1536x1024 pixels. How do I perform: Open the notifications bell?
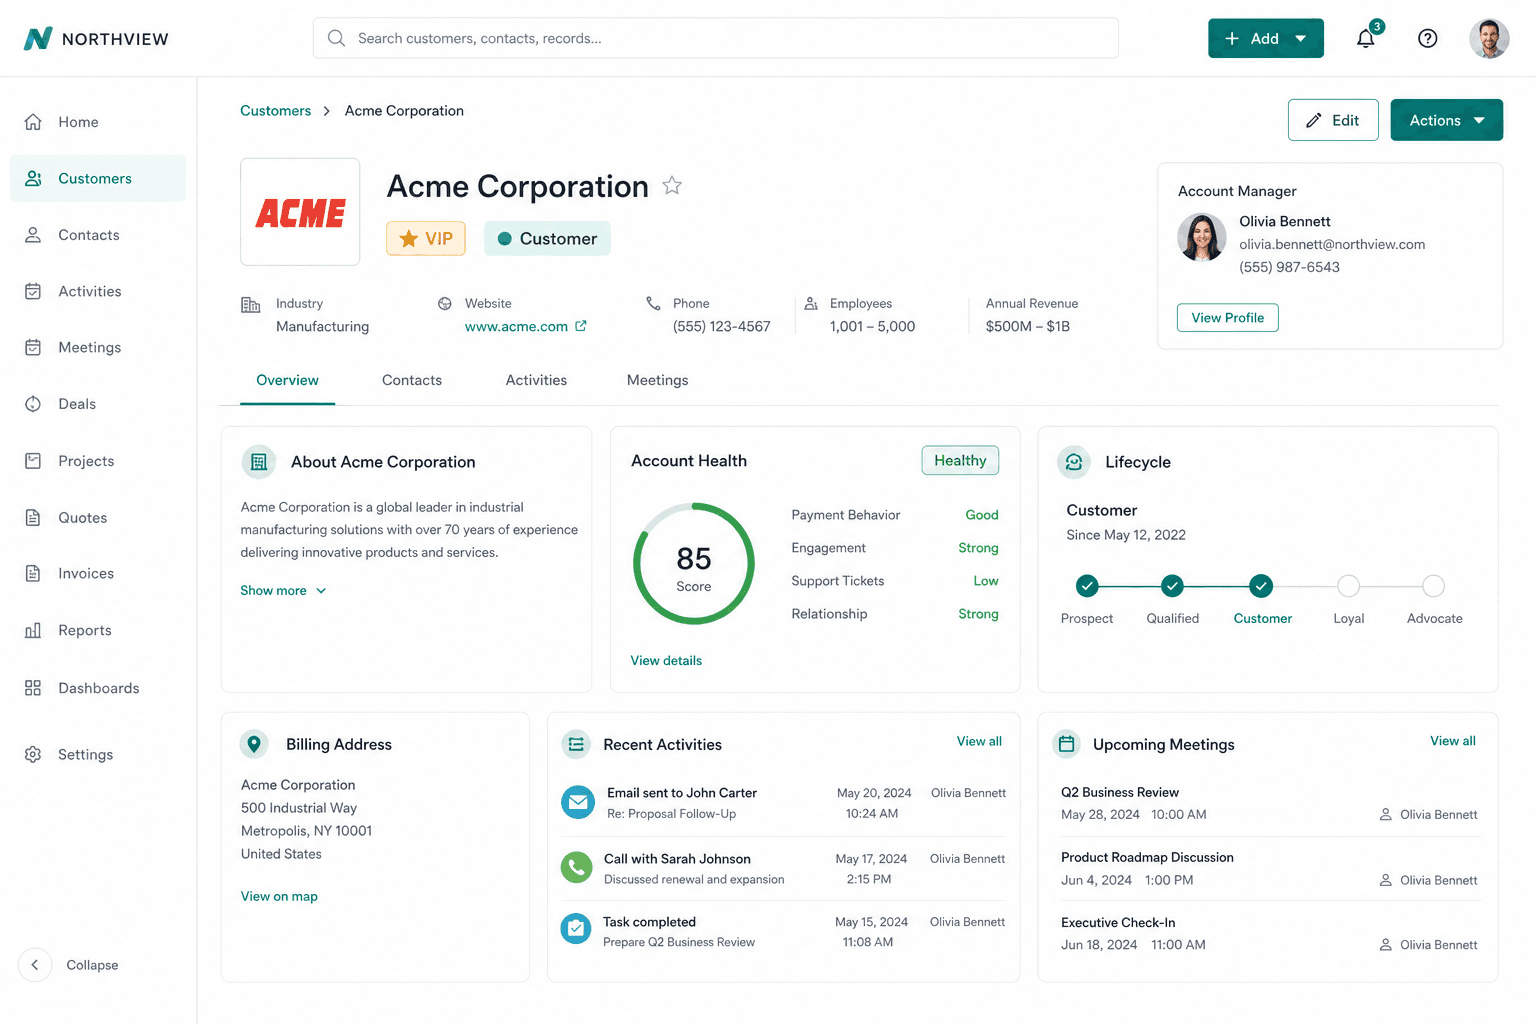point(1365,38)
